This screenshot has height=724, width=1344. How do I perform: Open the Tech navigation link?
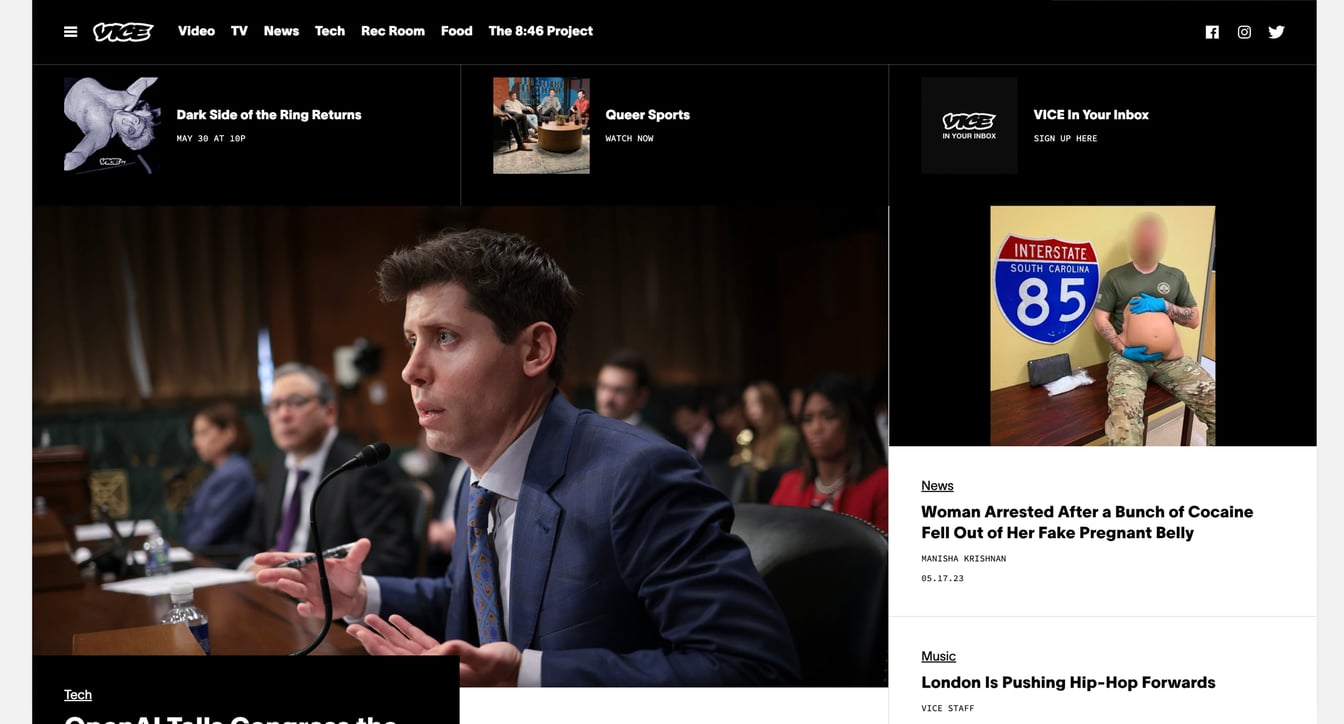click(x=329, y=31)
